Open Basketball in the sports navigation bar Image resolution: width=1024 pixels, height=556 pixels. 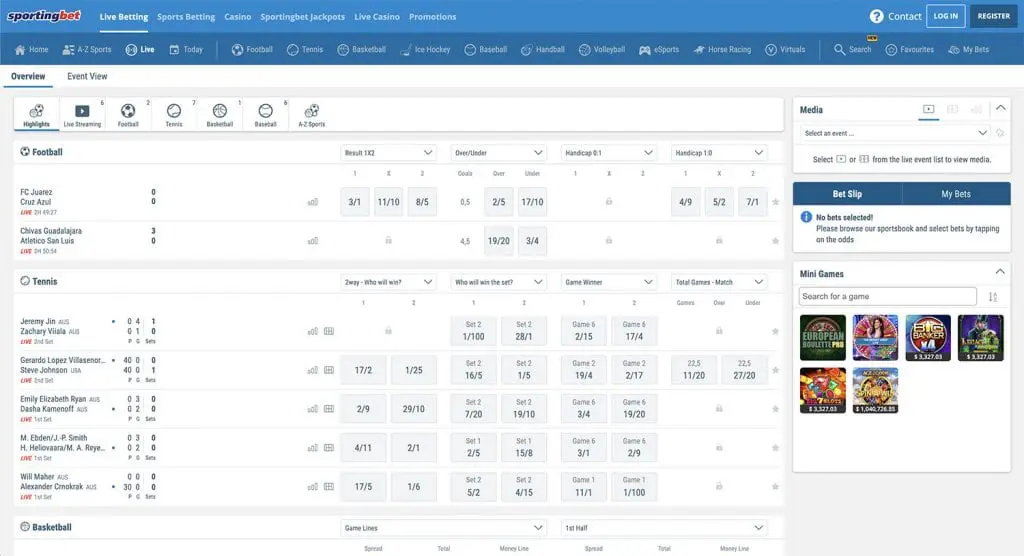point(362,50)
